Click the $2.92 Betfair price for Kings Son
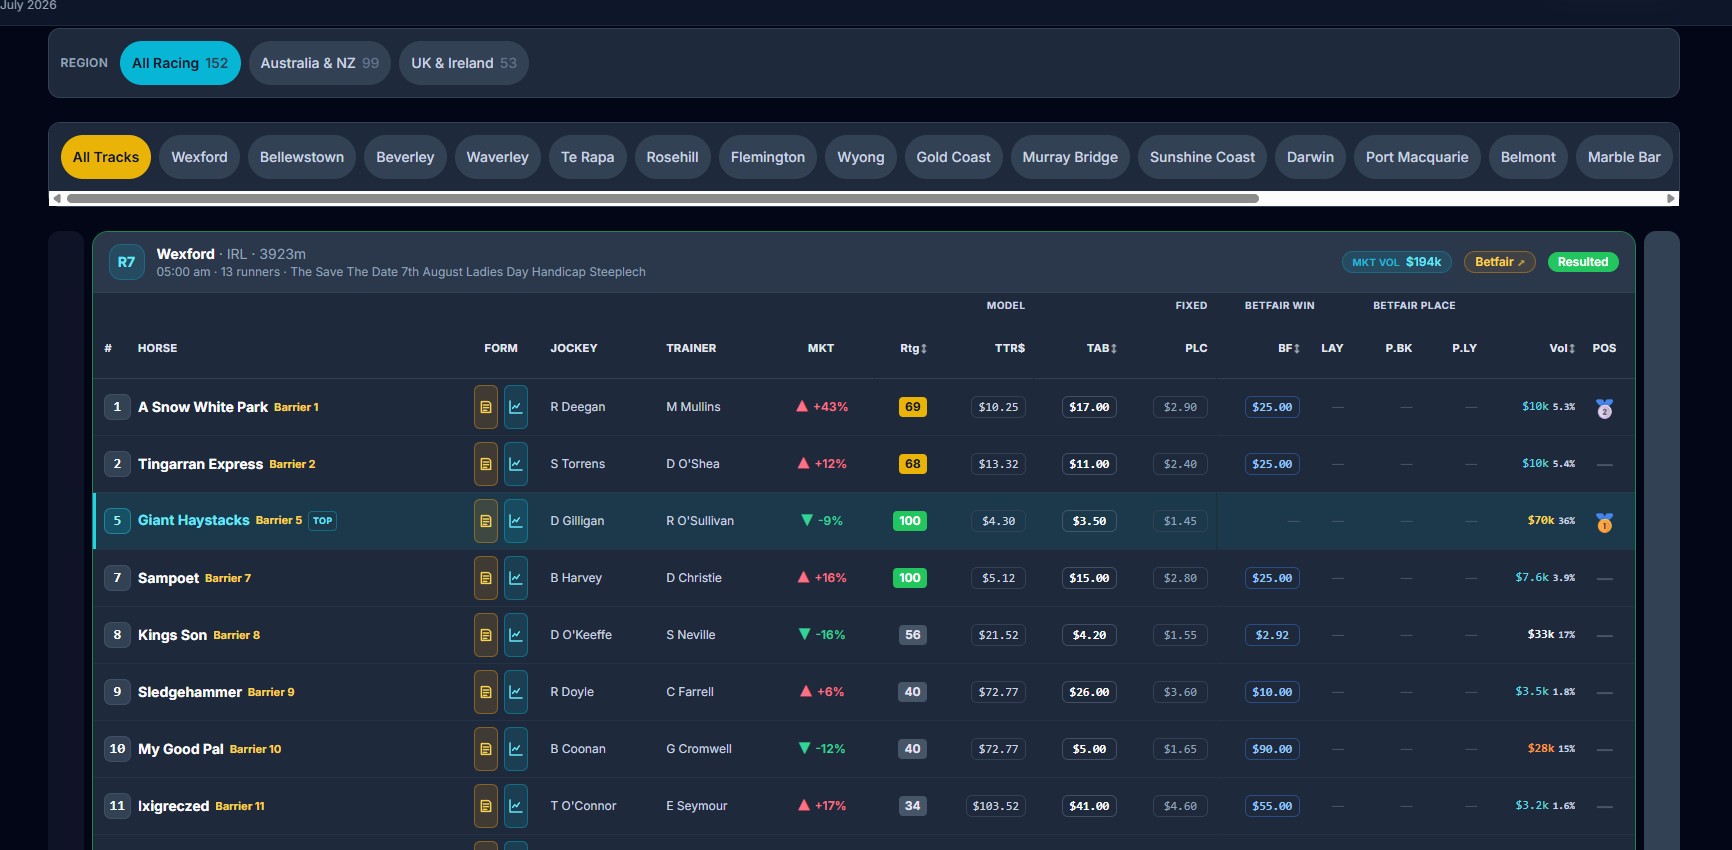This screenshot has height=850, width=1732. [x=1272, y=635]
